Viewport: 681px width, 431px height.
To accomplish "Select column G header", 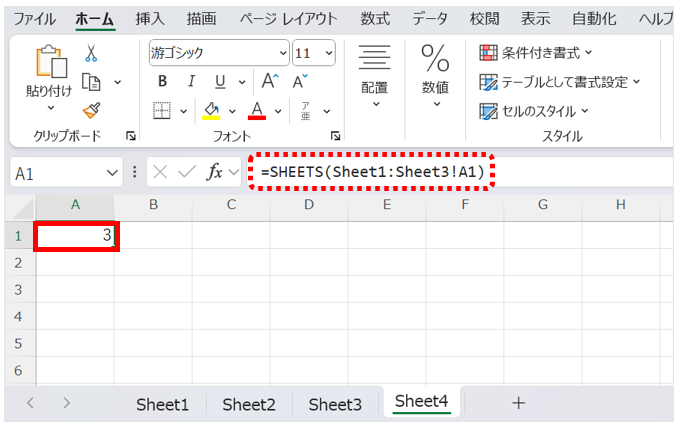I will (543, 205).
